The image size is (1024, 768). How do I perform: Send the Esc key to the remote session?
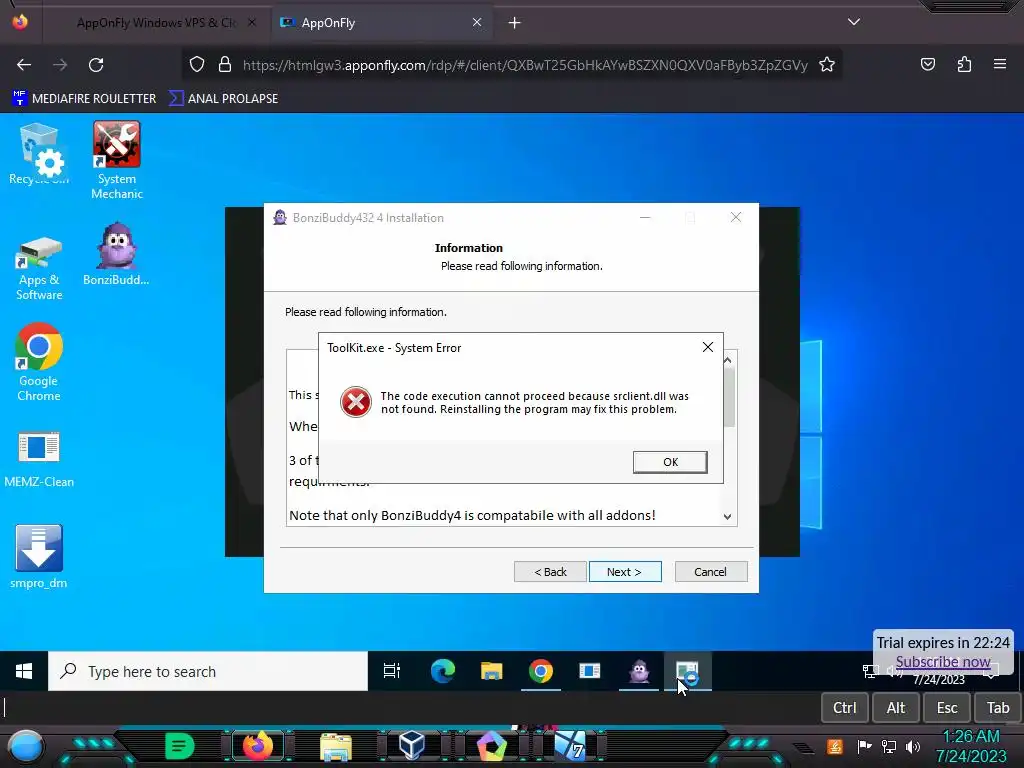(x=947, y=708)
